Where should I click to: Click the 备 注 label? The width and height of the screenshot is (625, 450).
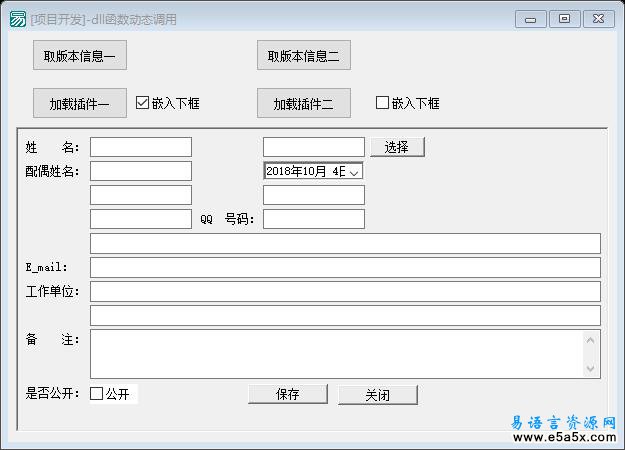(x=52, y=340)
